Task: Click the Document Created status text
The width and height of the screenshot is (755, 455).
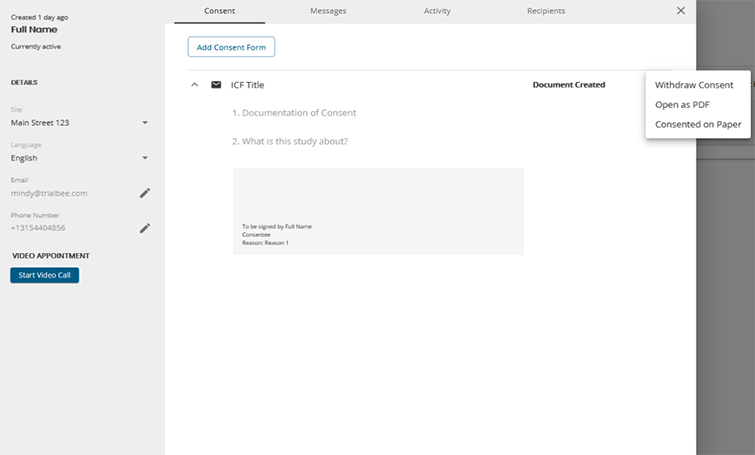Action: pyautogui.click(x=569, y=85)
